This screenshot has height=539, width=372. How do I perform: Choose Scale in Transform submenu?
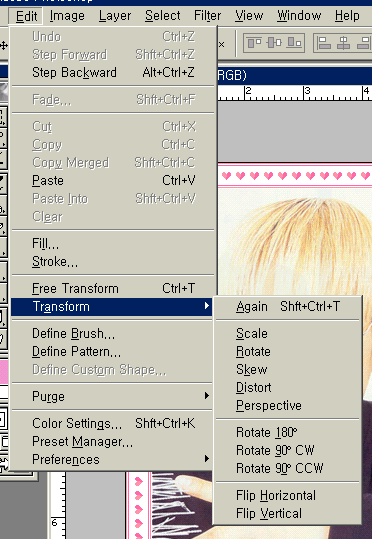click(x=287, y=333)
